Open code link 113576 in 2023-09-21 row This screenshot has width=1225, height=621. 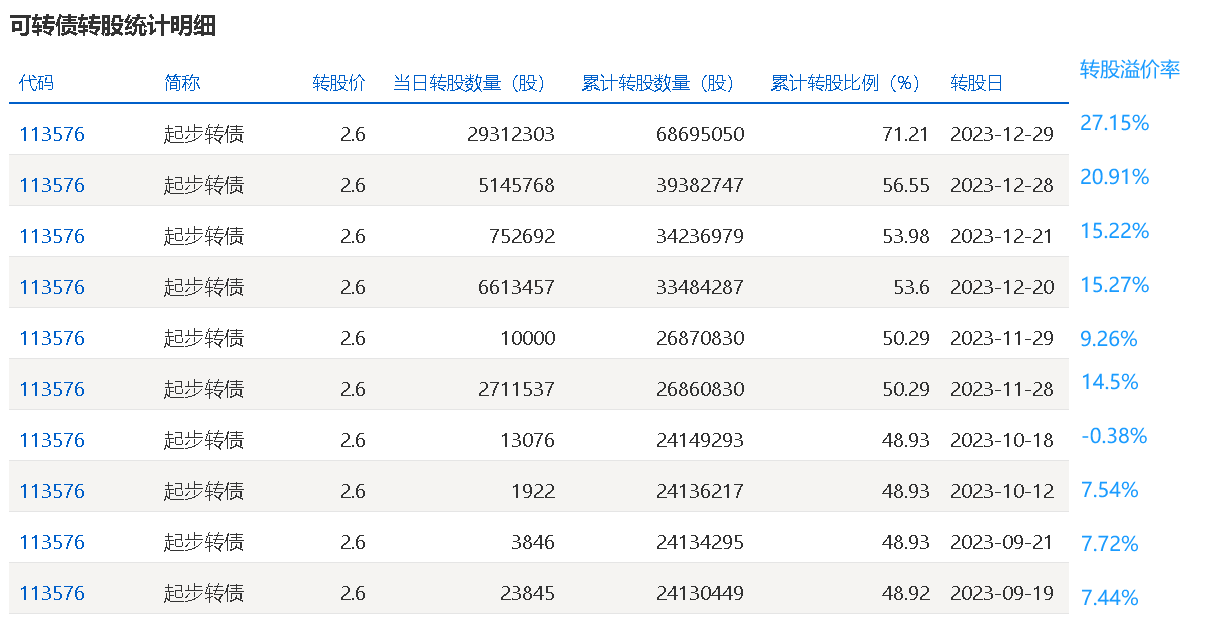coord(52,542)
